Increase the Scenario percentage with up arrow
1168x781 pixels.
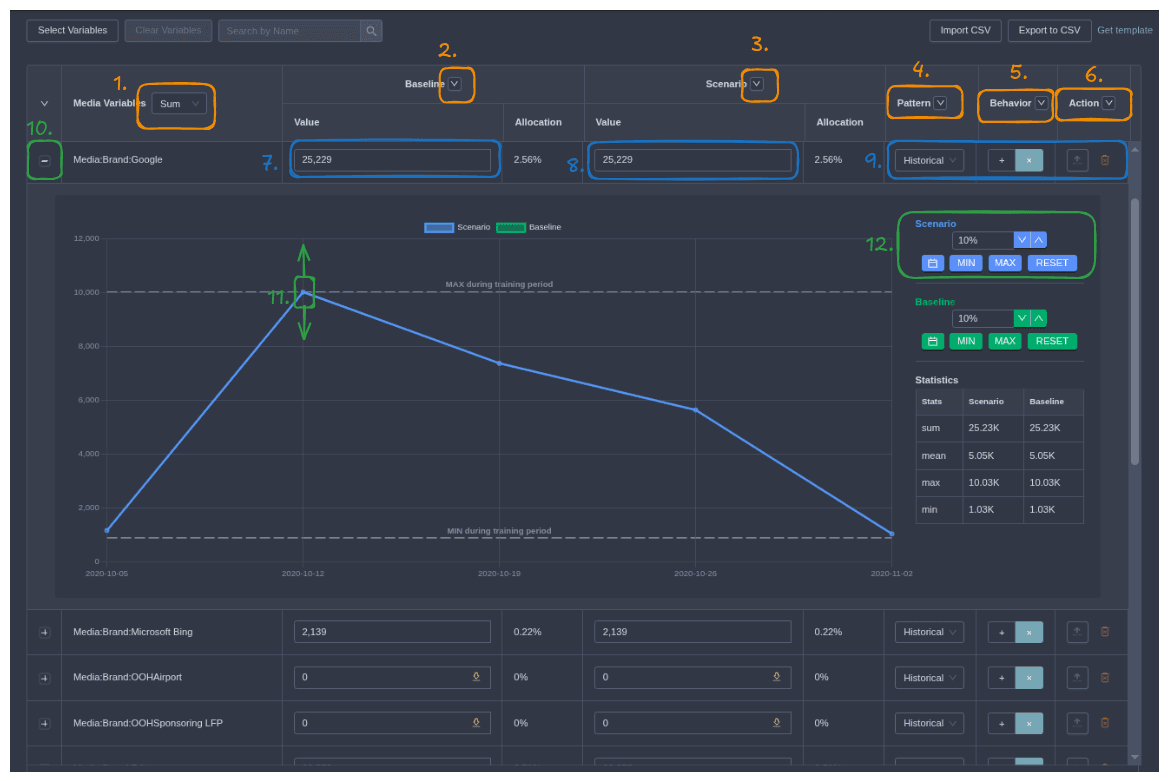(x=1039, y=240)
